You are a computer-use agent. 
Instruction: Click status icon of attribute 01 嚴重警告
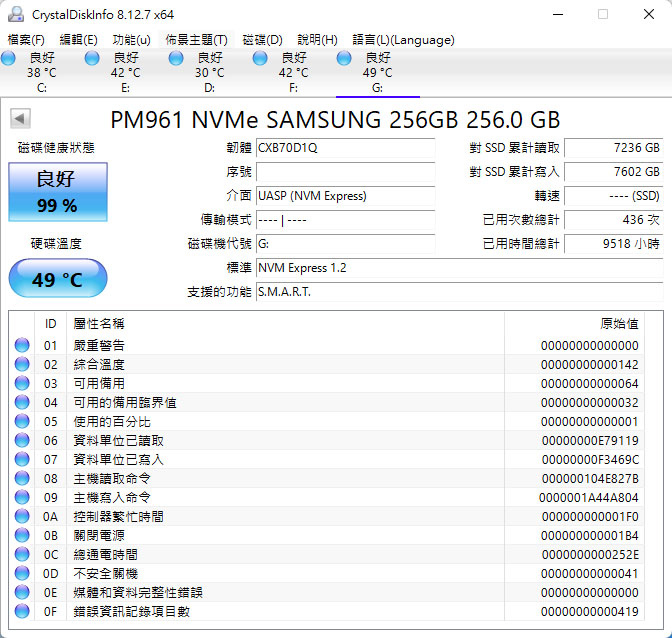click(22, 345)
